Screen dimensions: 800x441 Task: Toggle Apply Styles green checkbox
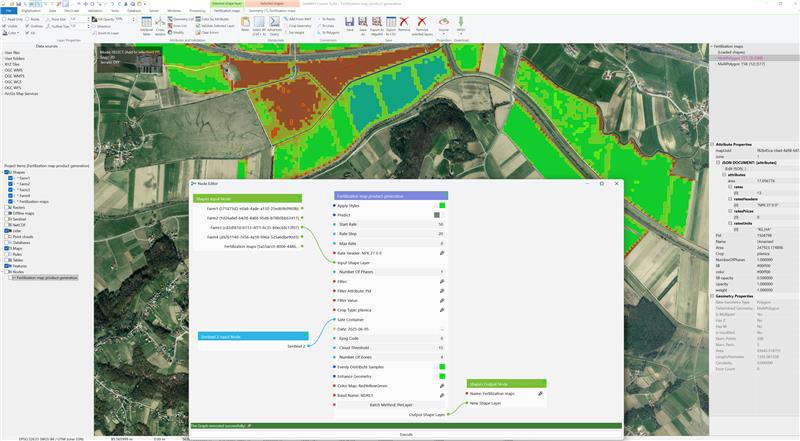(442, 205)
